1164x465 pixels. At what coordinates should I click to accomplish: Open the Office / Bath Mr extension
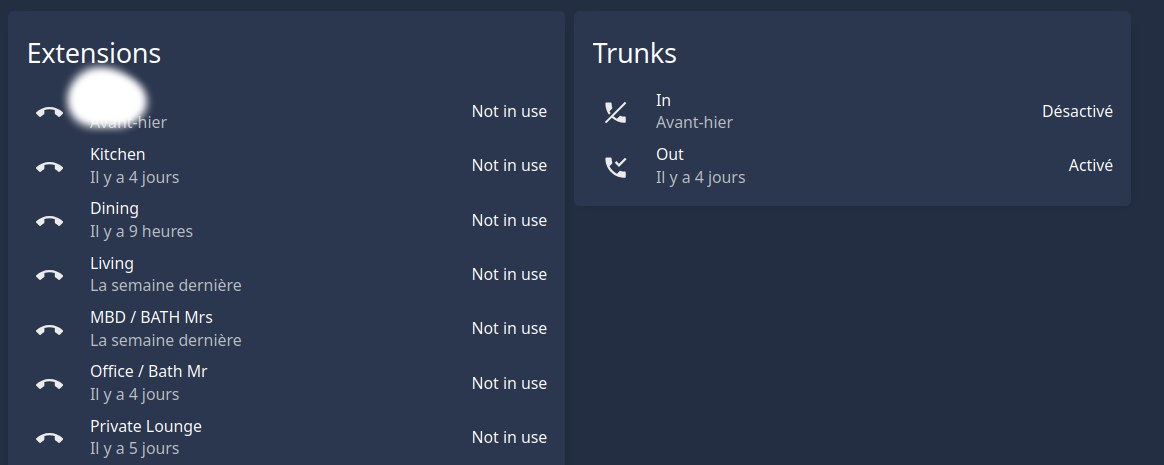click(x=148, y=372)
